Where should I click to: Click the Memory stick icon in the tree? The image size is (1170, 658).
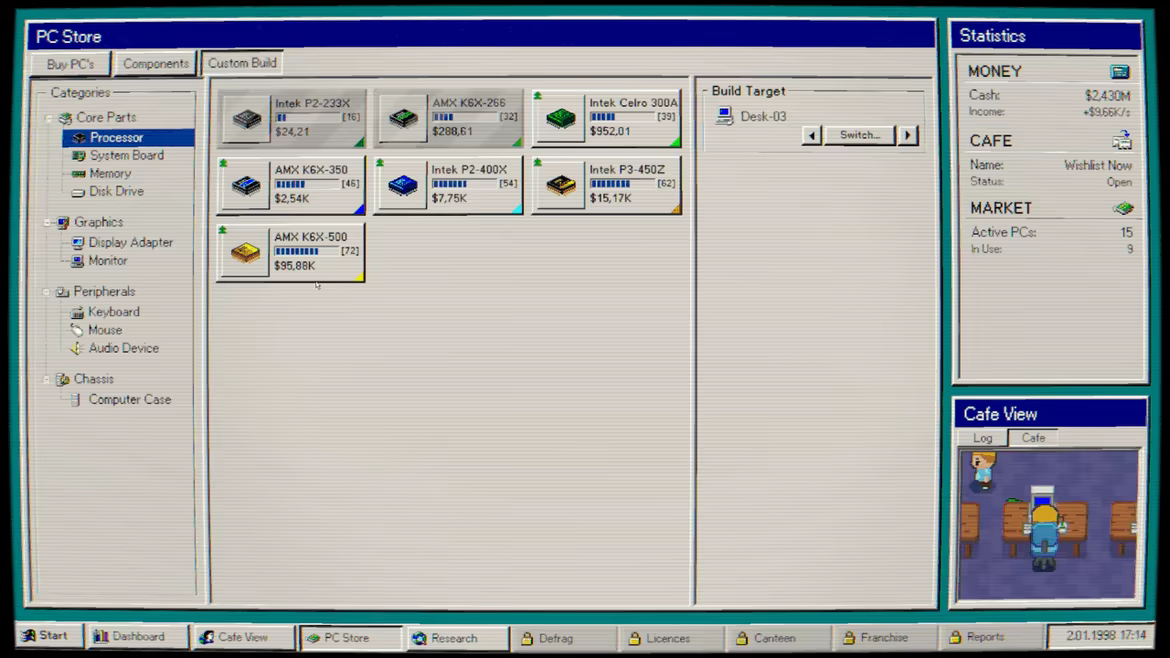pyautogui.click(x=78, y=173)
